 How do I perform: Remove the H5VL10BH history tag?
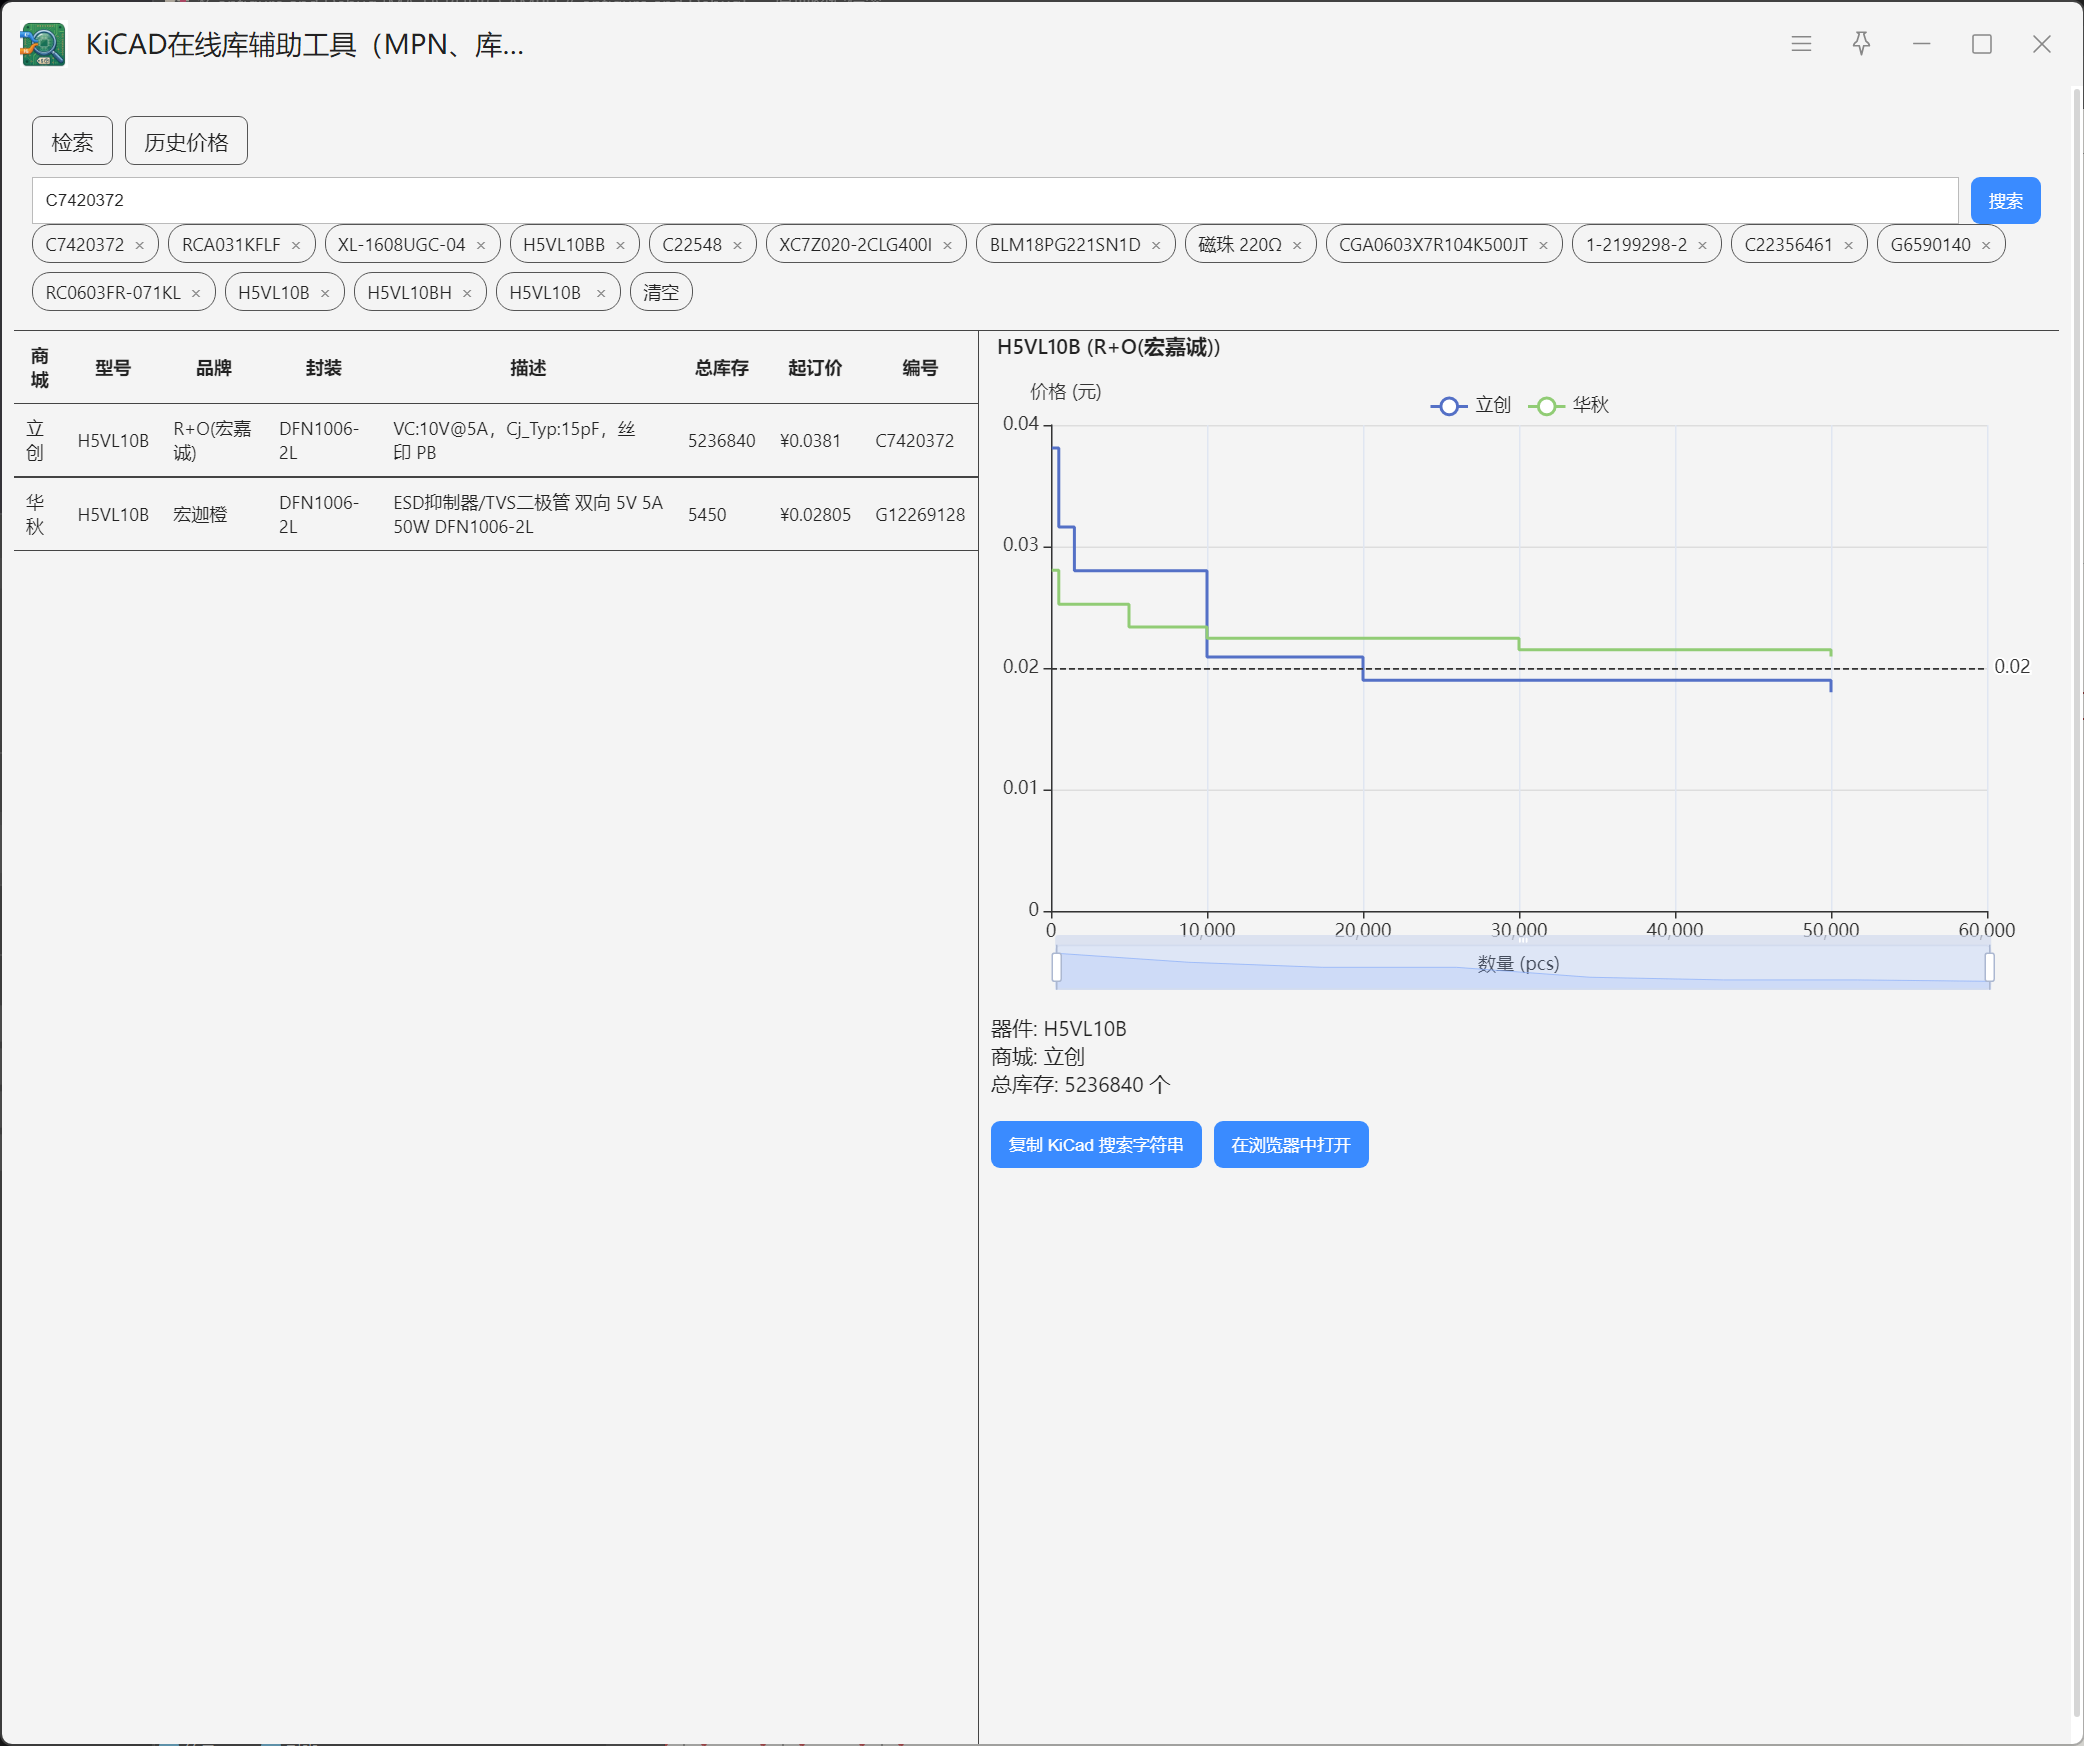click(x=467, y=294)
